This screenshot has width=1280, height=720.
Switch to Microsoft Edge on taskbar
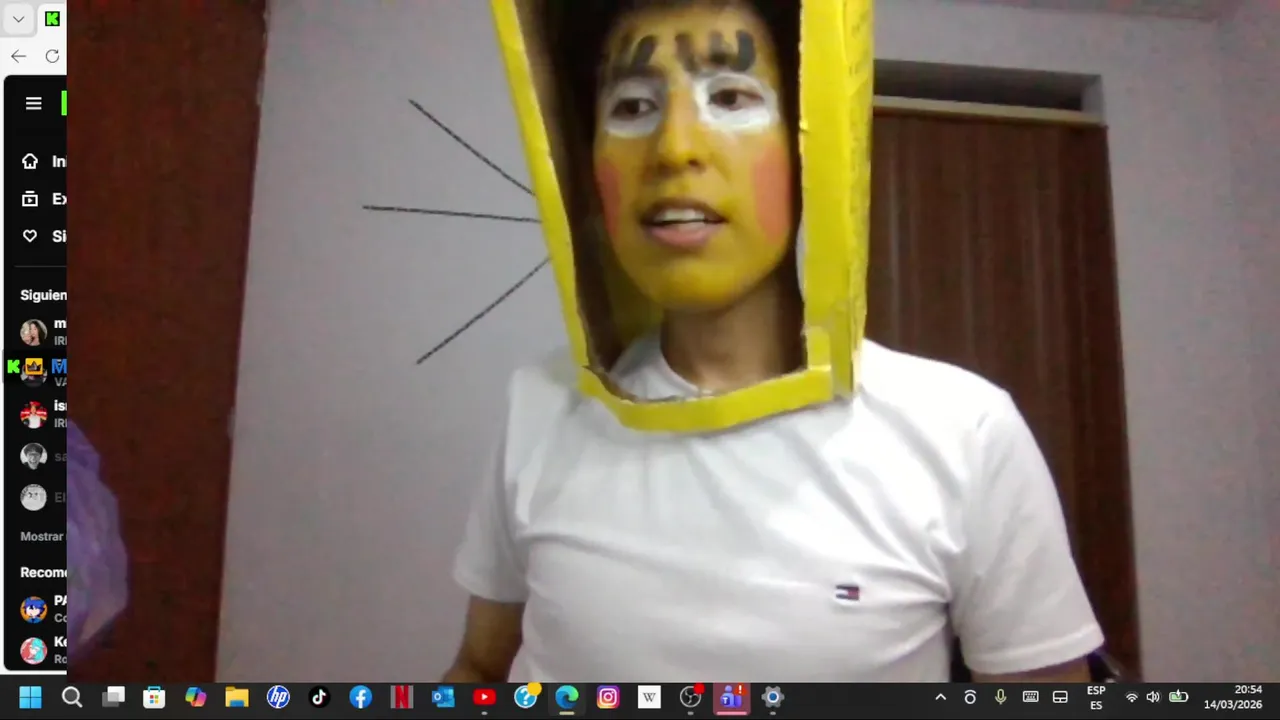tap(567, 697)
